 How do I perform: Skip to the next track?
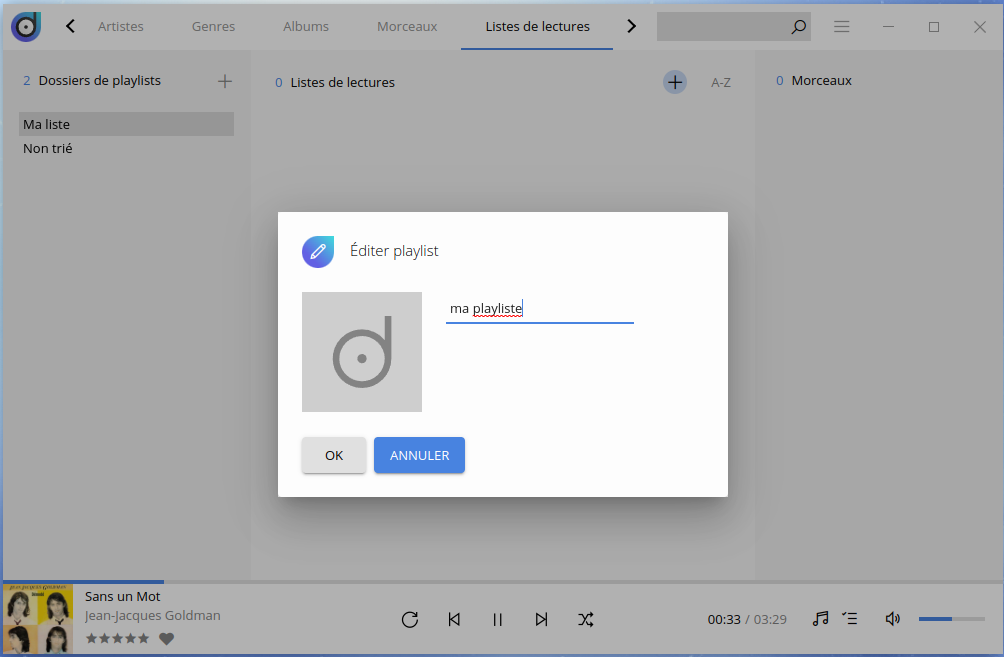click(541, 619)
